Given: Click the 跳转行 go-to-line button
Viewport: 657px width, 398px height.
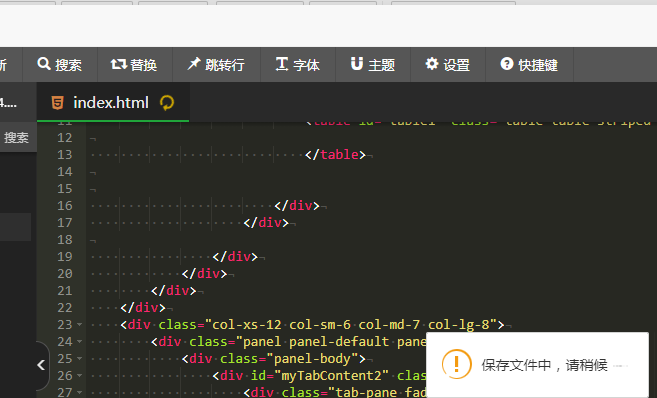Looking at the screenshot, I should [216, 65].
